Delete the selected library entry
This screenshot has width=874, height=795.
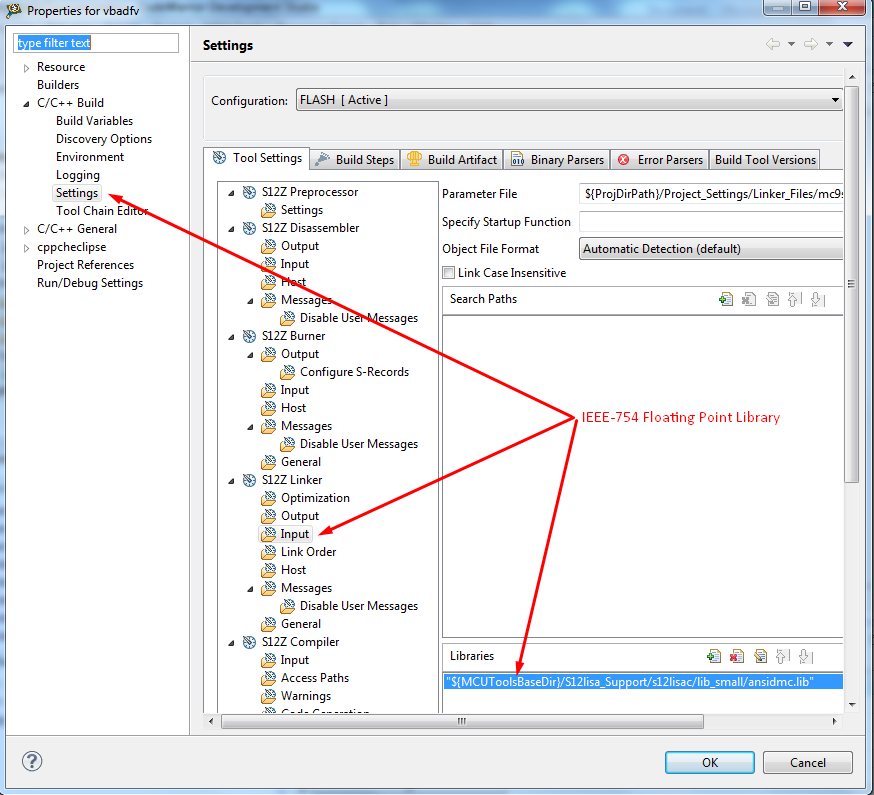coord(737,656)
